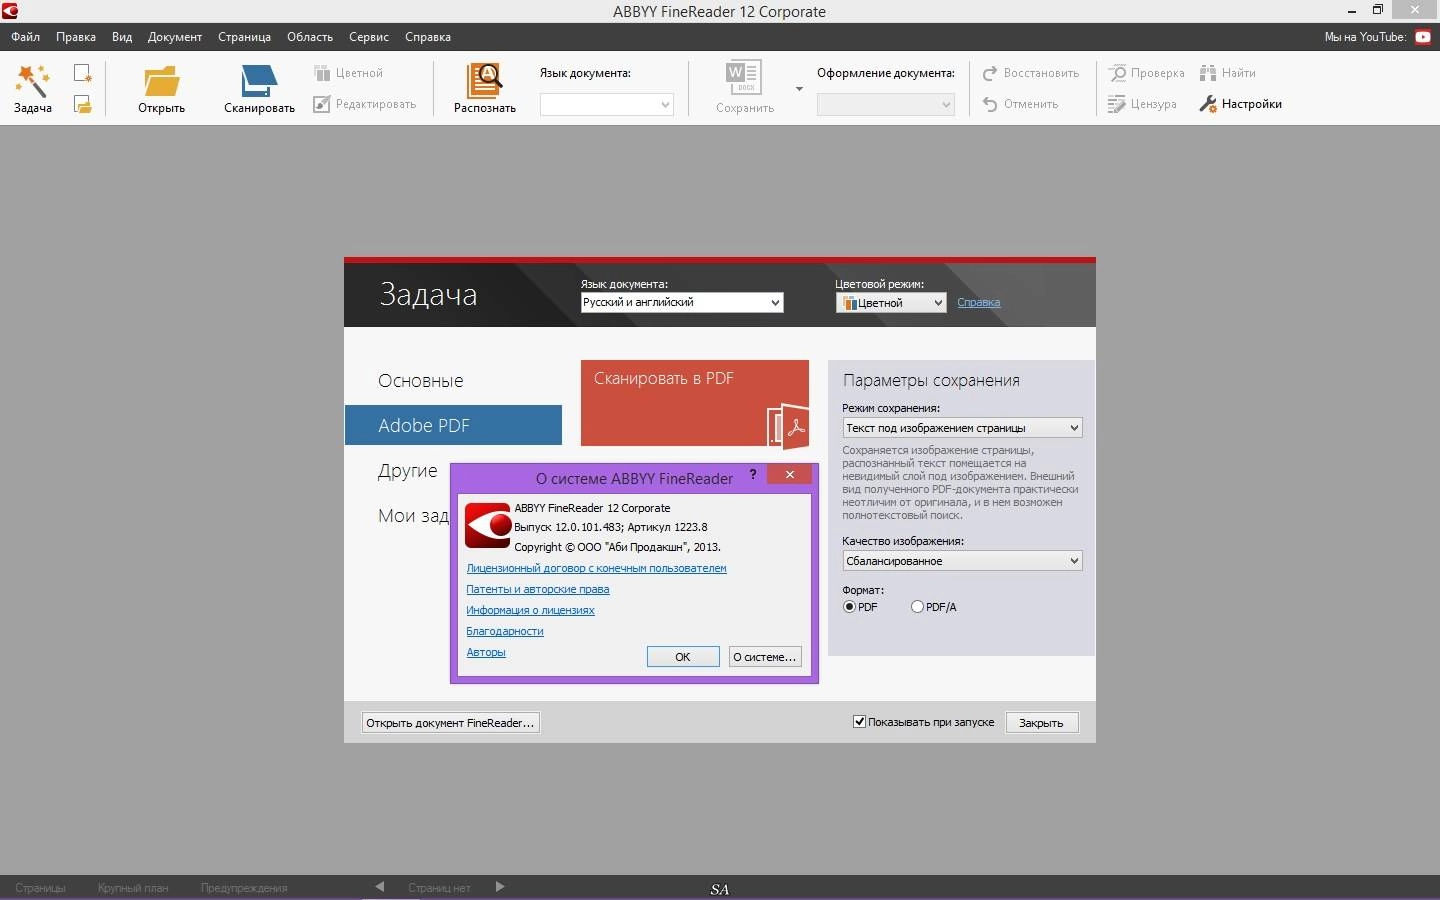
Task: Open the Благодарности link
Action: click(x=505, y=631)
